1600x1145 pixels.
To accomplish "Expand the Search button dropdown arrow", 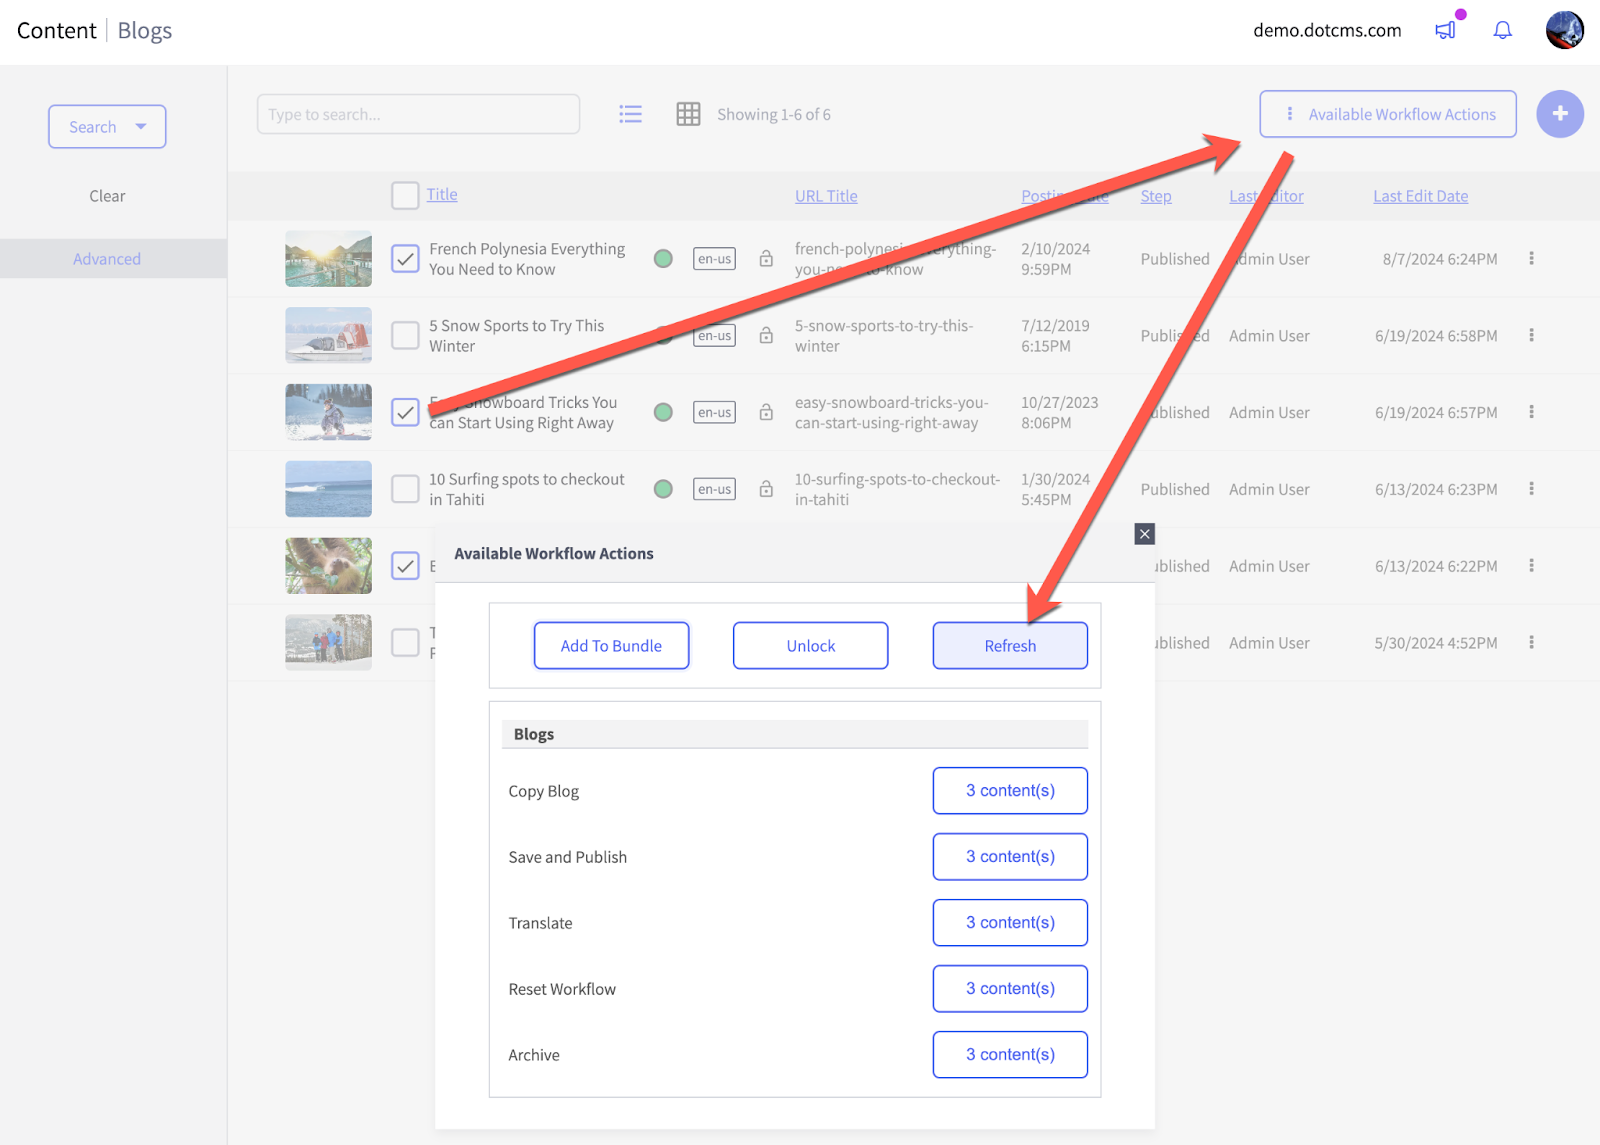I will [x=141, y=127].
